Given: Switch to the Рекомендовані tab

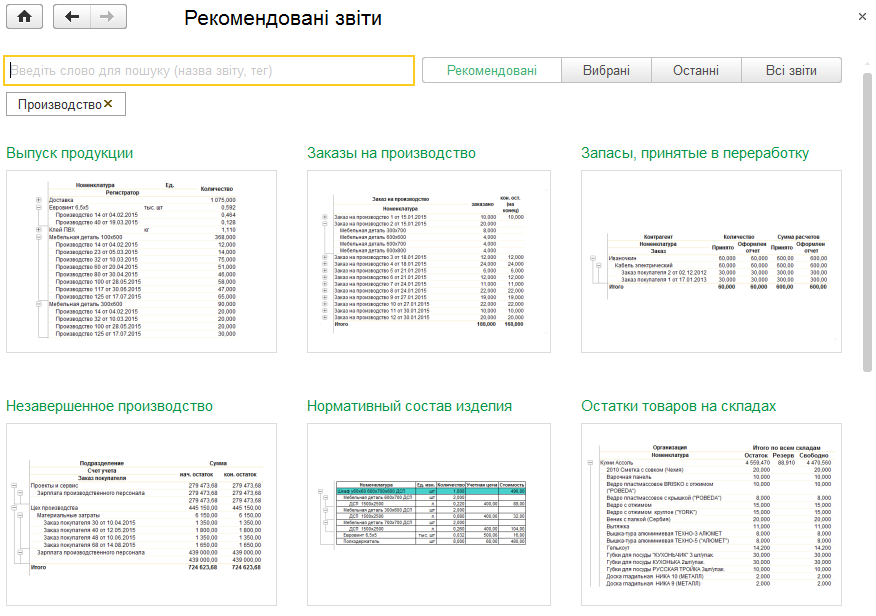Looking at the screenshot, I should [492, 70].
